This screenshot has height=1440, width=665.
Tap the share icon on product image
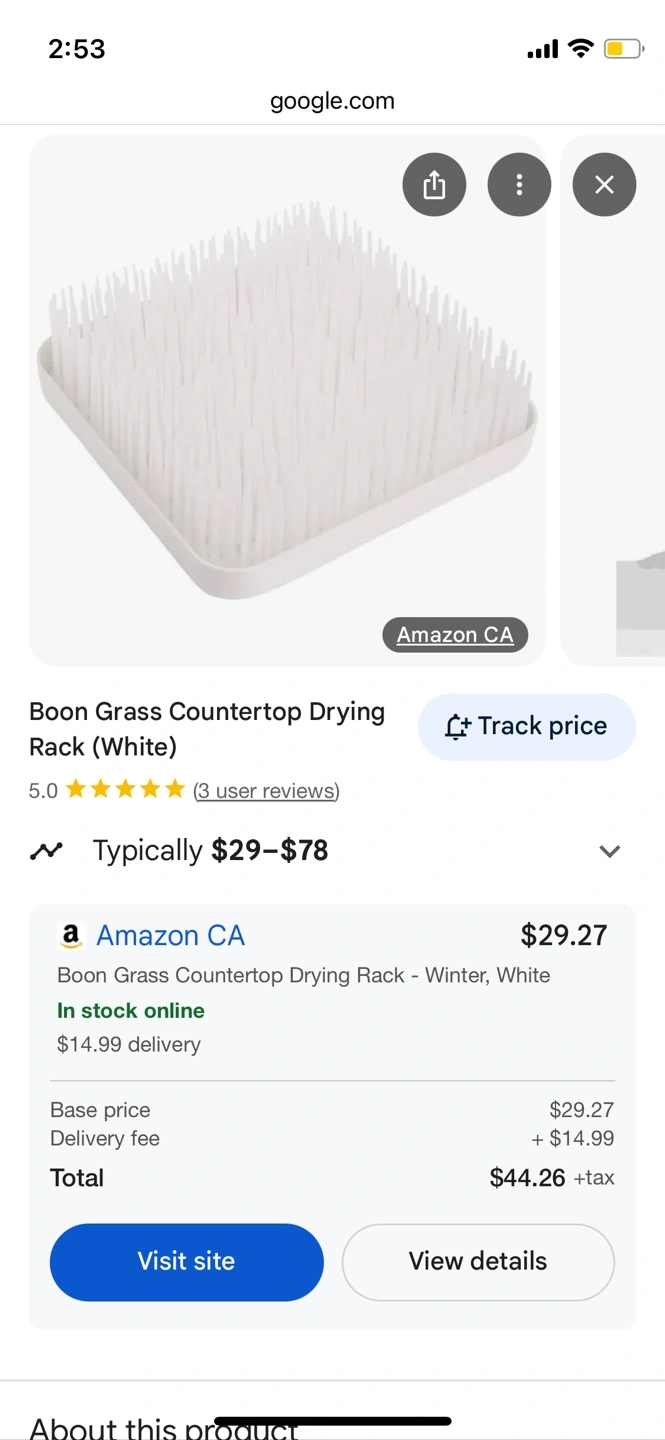[434, 185]
